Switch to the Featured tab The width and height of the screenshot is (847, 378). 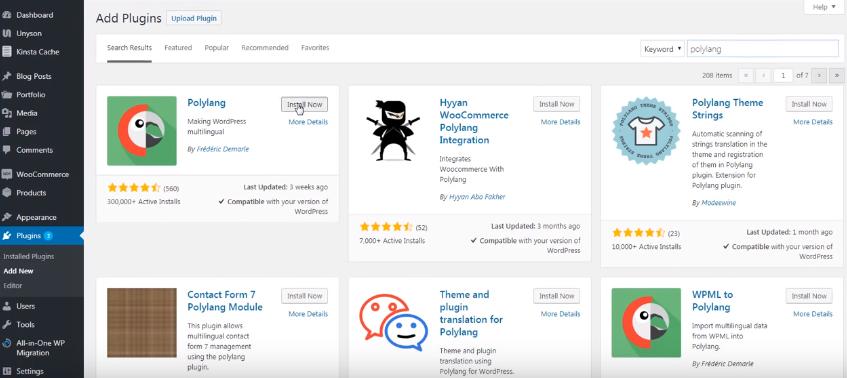coord(178,48)
